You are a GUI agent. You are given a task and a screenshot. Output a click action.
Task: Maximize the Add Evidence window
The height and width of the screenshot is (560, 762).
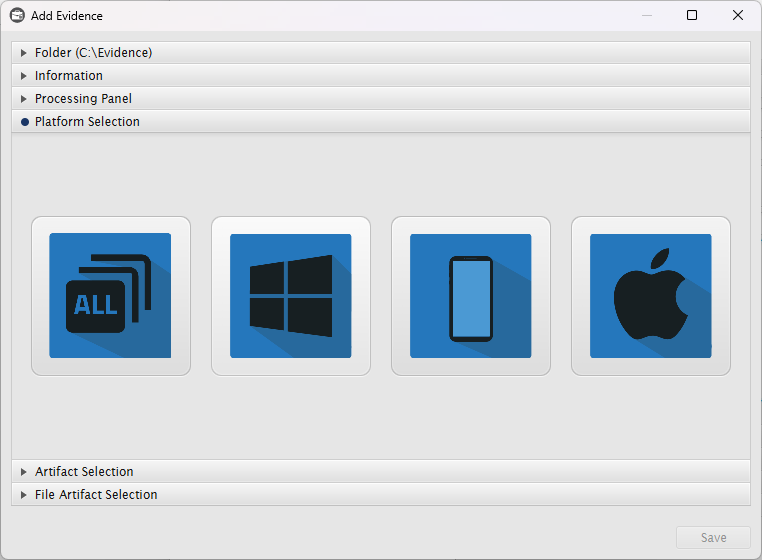tap(692, 16)
